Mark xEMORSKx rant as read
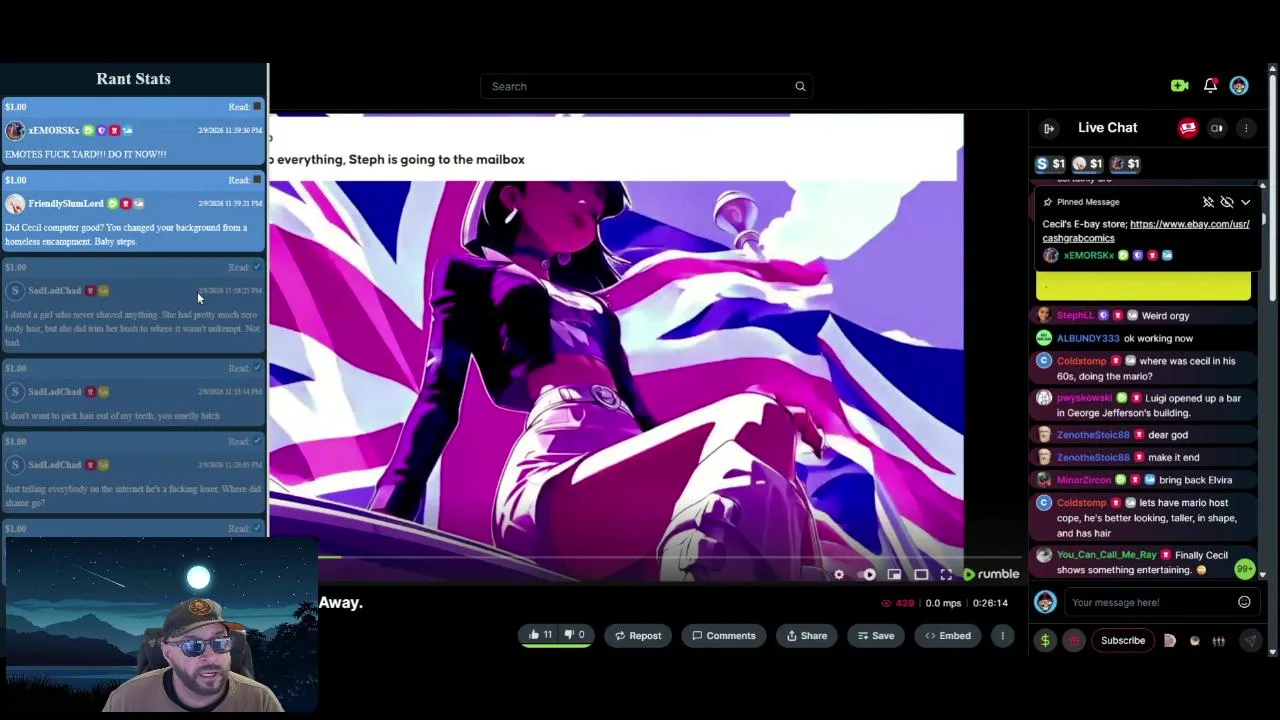Viewport: 1280px width, 720px height. pyautogui.click(x=257, y=106)
